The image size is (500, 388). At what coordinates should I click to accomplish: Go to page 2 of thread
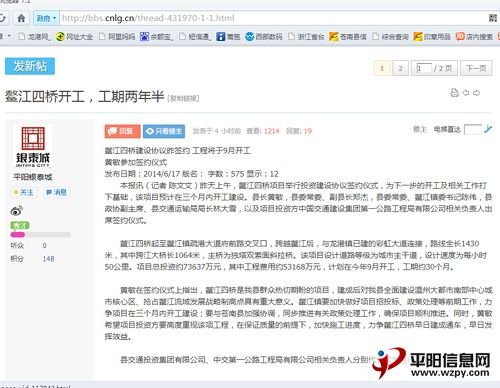(x=400, y=68)
